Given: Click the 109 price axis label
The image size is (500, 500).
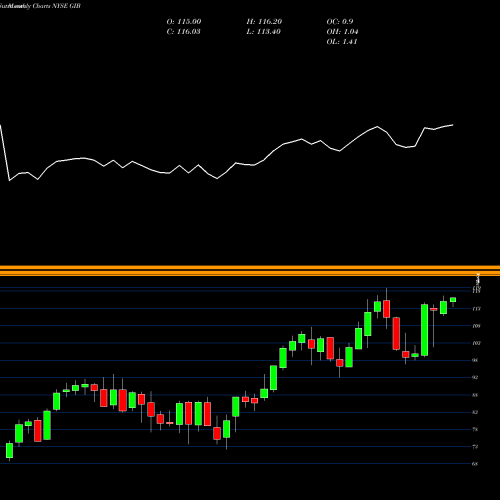Looking at the screenshot, I should tap(476, 326).
